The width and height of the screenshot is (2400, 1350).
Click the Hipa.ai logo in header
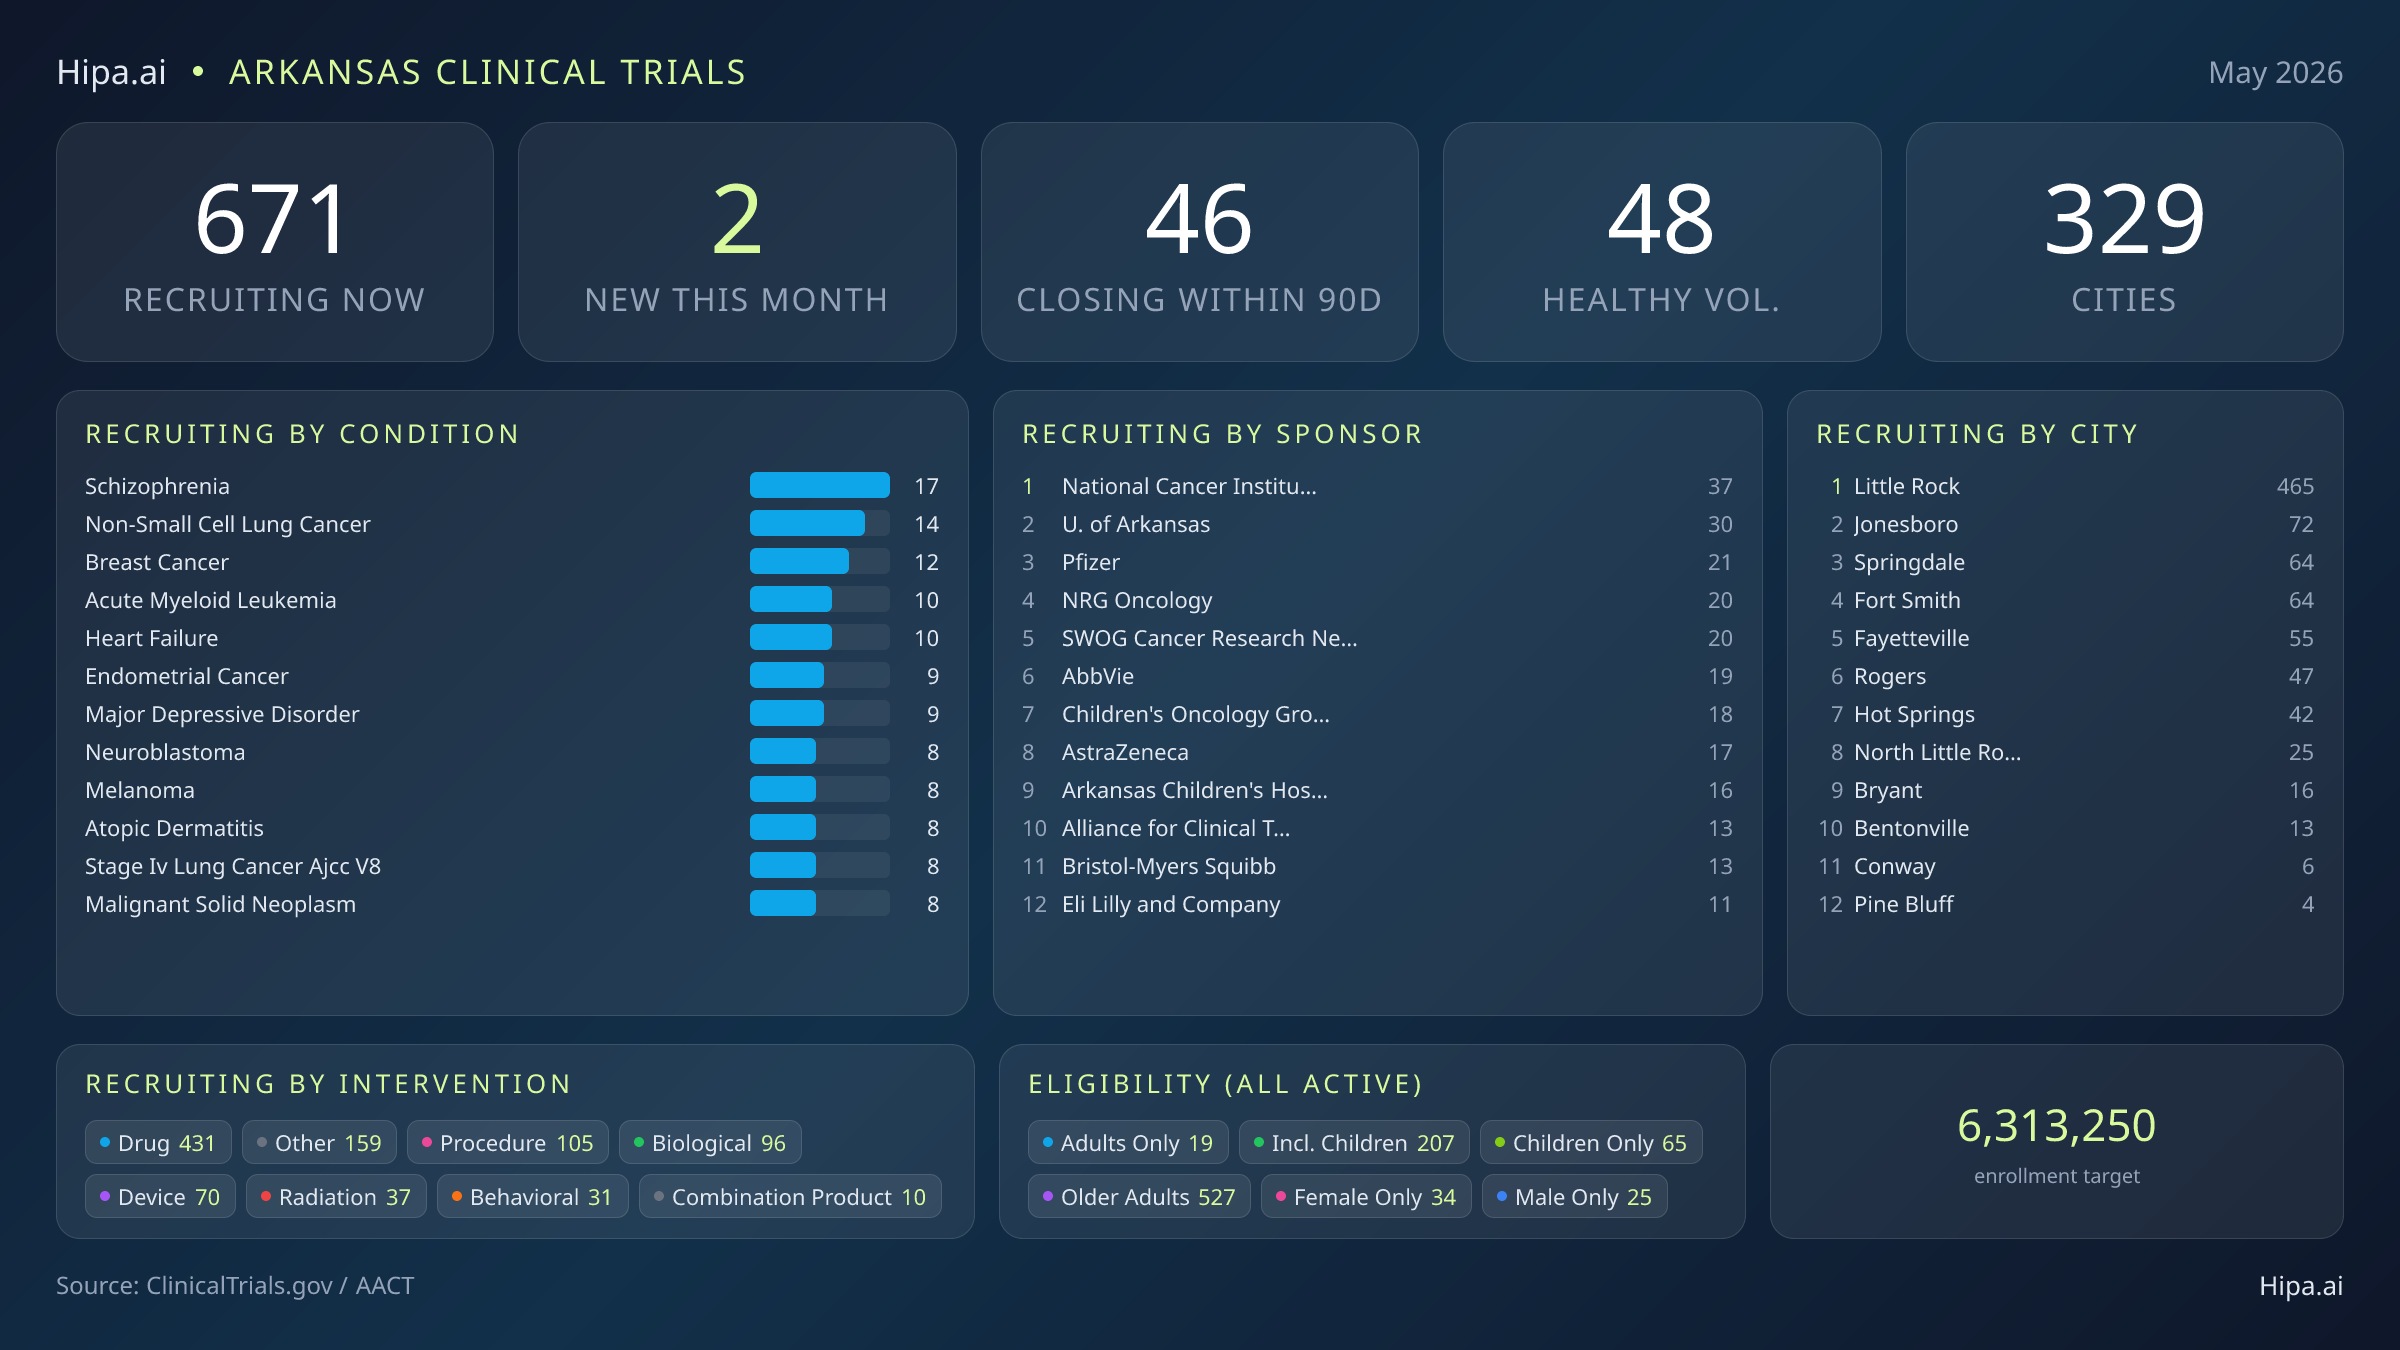111,72
